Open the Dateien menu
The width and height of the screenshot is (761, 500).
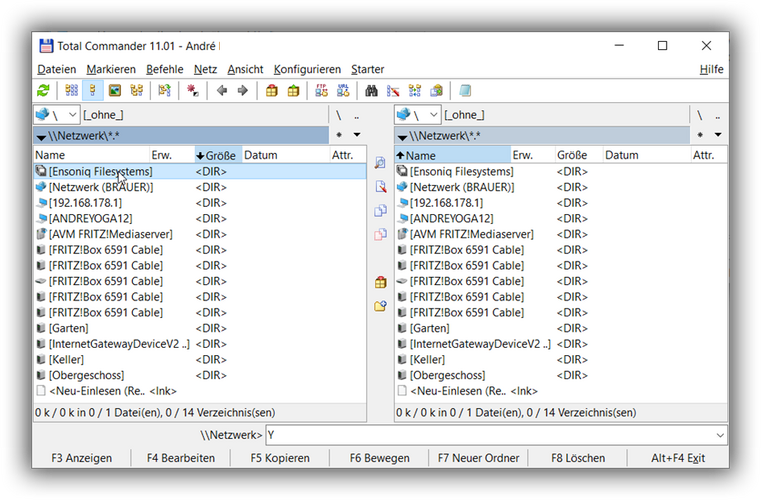pyautogui.click(x=57, y=69)
